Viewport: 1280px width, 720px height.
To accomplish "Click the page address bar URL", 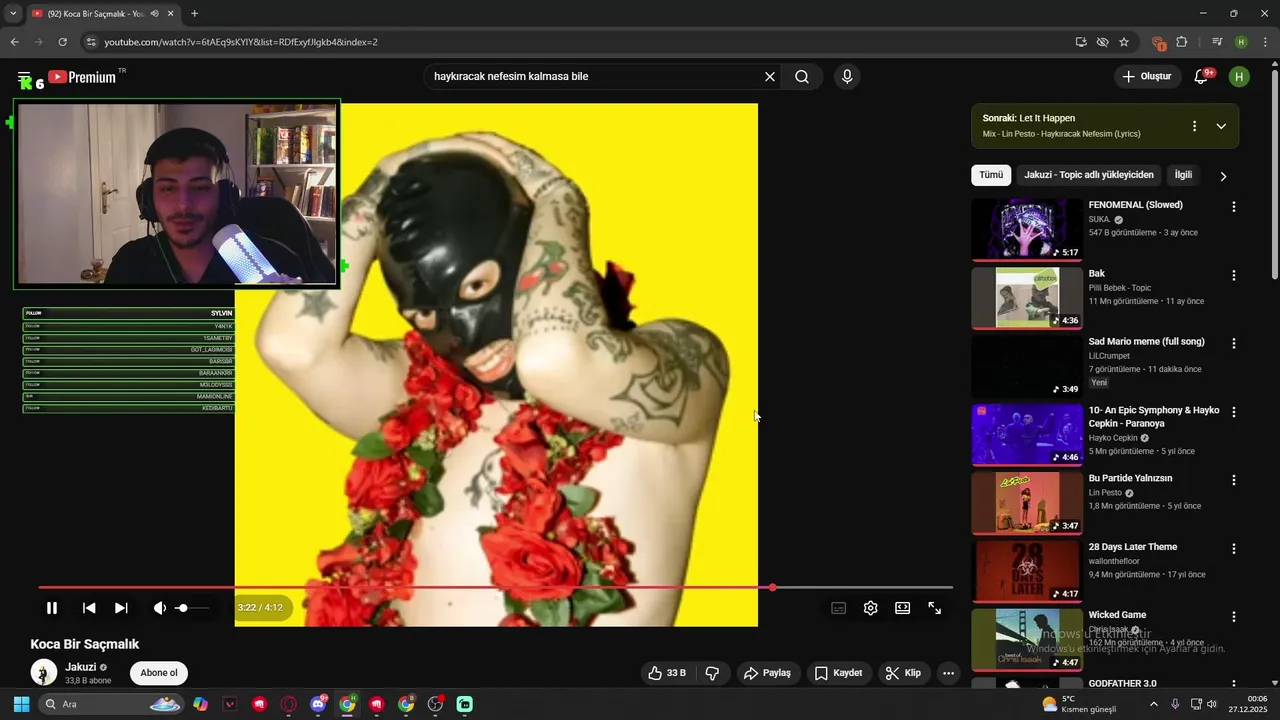I will [241, 42].
